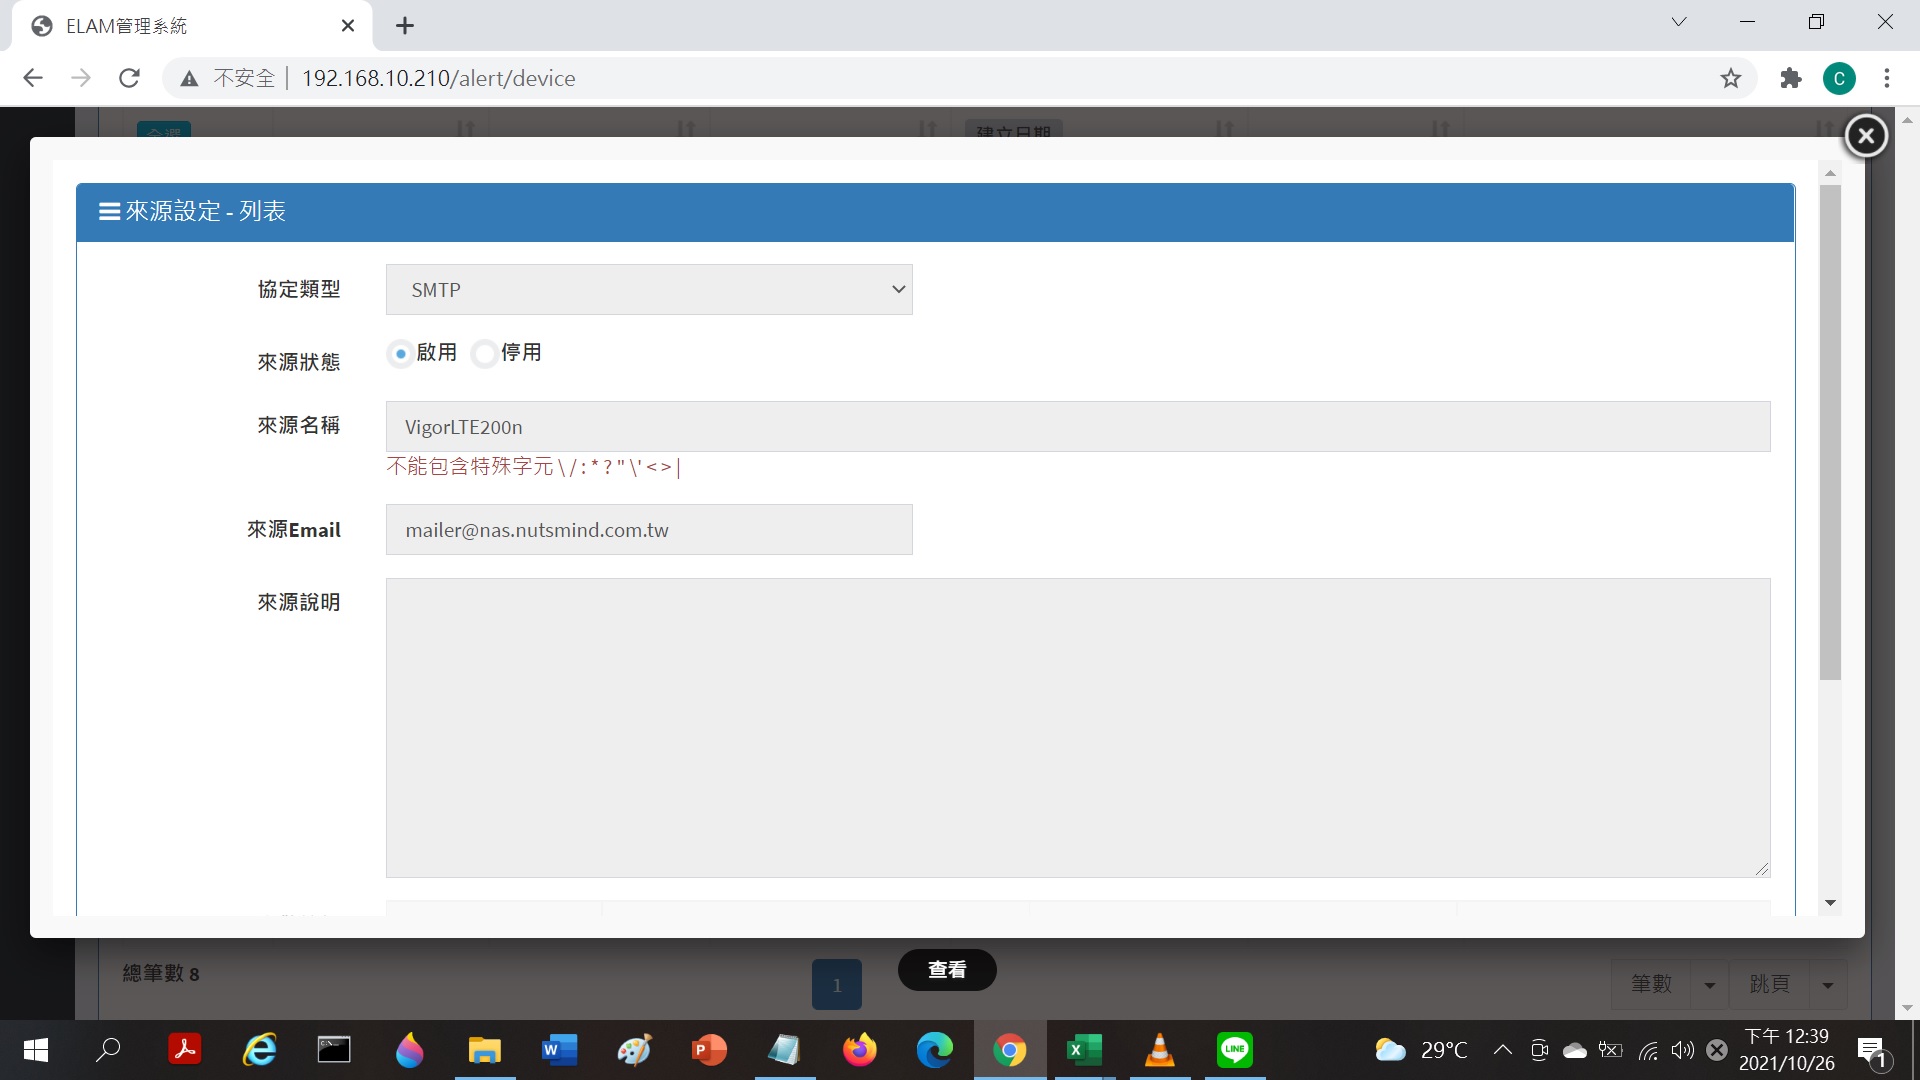Click the modal scrollbar down arrow
The height and width of the screenshot is (1080, 1920).
click(1830, 903)
